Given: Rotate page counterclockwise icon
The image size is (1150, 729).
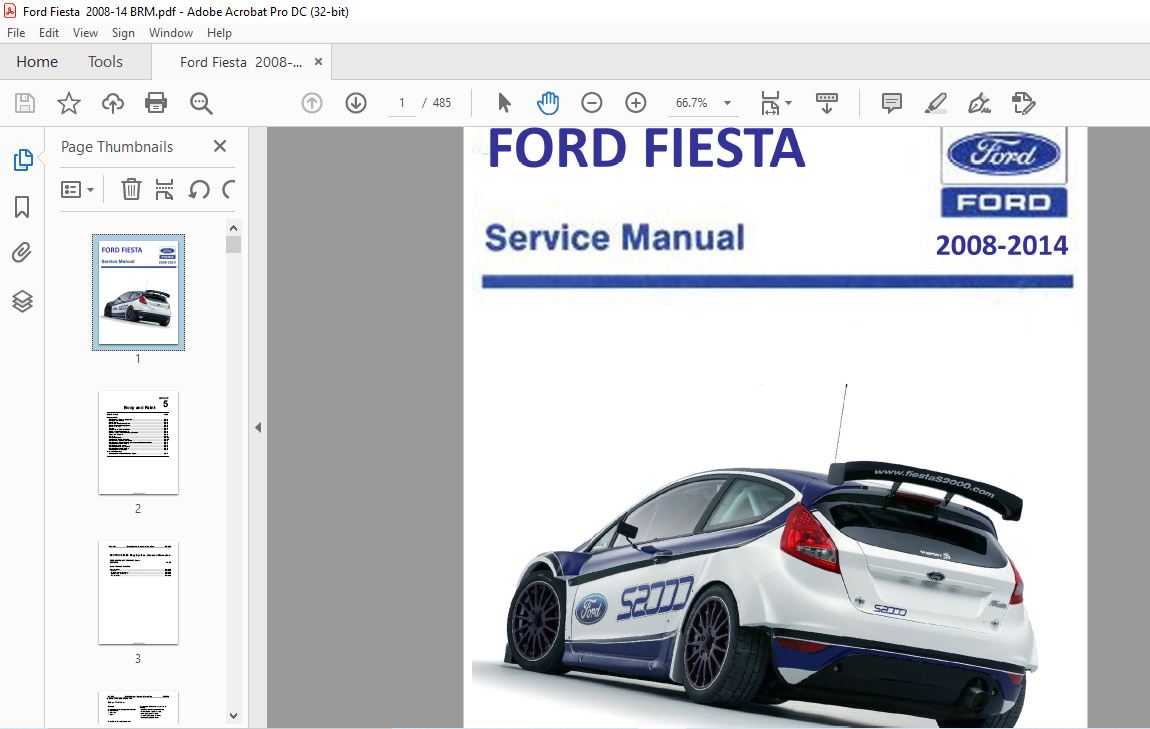Looking at the screenshot, I should (x=199, y=190).
